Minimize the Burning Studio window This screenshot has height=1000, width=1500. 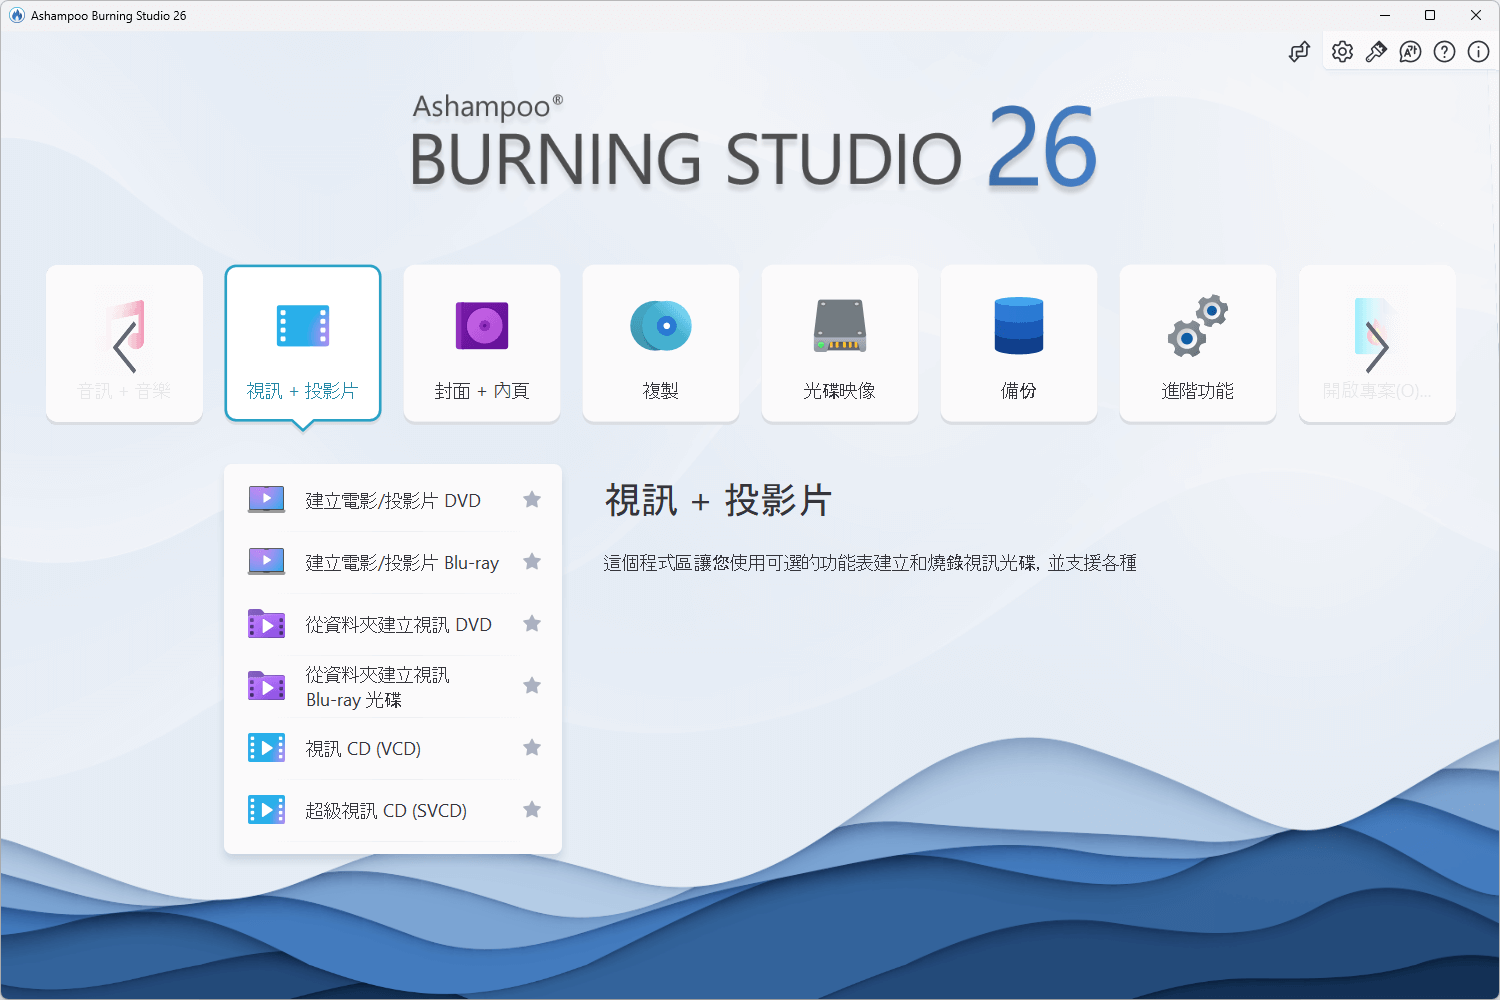(1385, 15)
